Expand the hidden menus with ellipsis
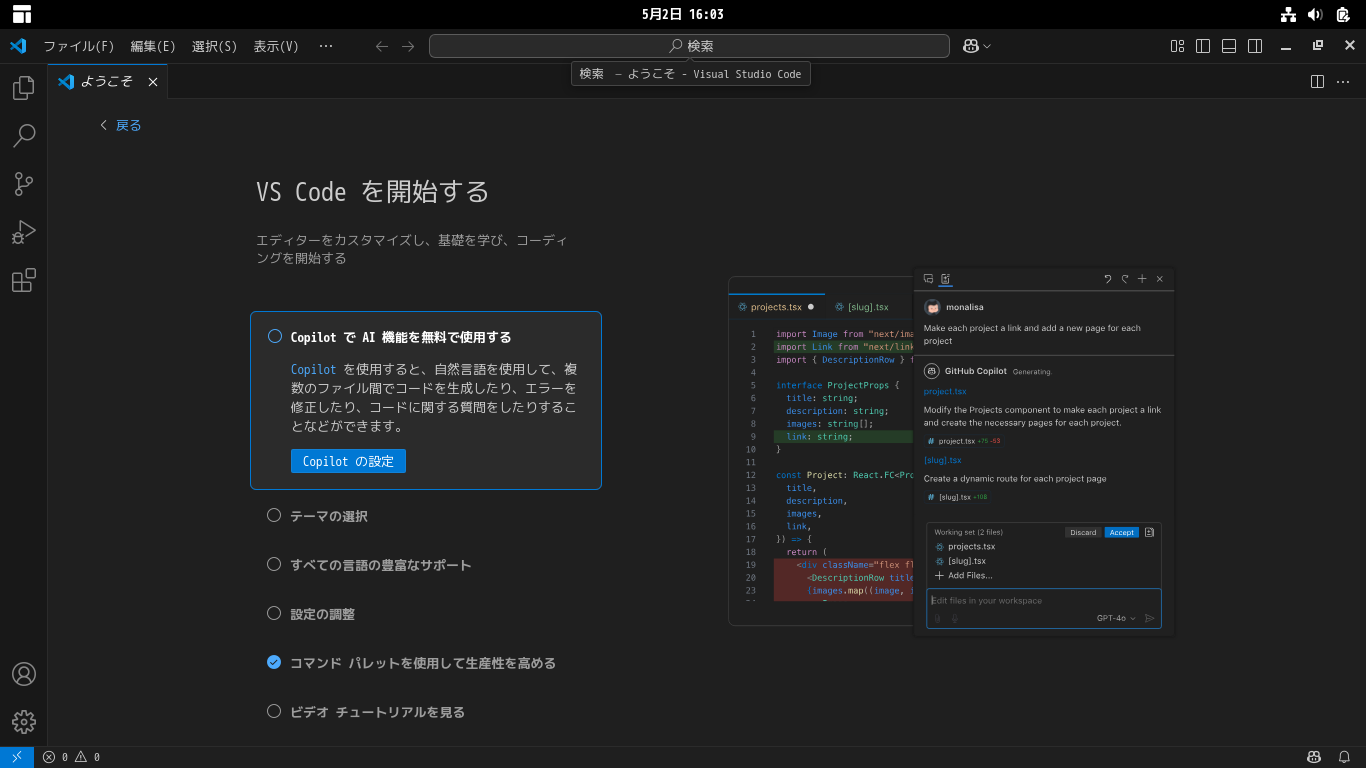Screen dimensions: 1366x768 (x=325, y=46)
